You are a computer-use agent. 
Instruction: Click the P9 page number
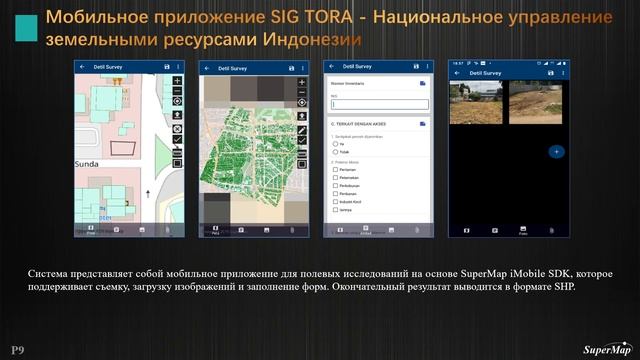(x=18, y=350)
